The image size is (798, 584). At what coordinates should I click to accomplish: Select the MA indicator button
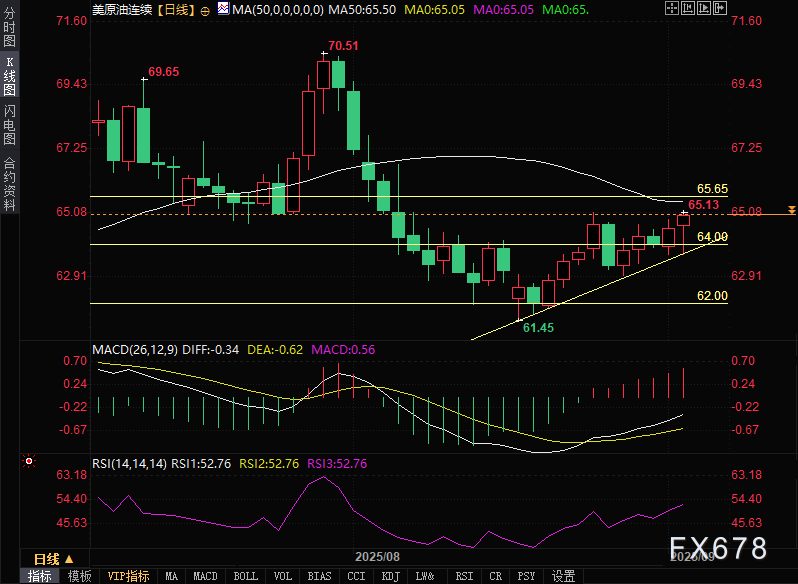click(172, 576)
